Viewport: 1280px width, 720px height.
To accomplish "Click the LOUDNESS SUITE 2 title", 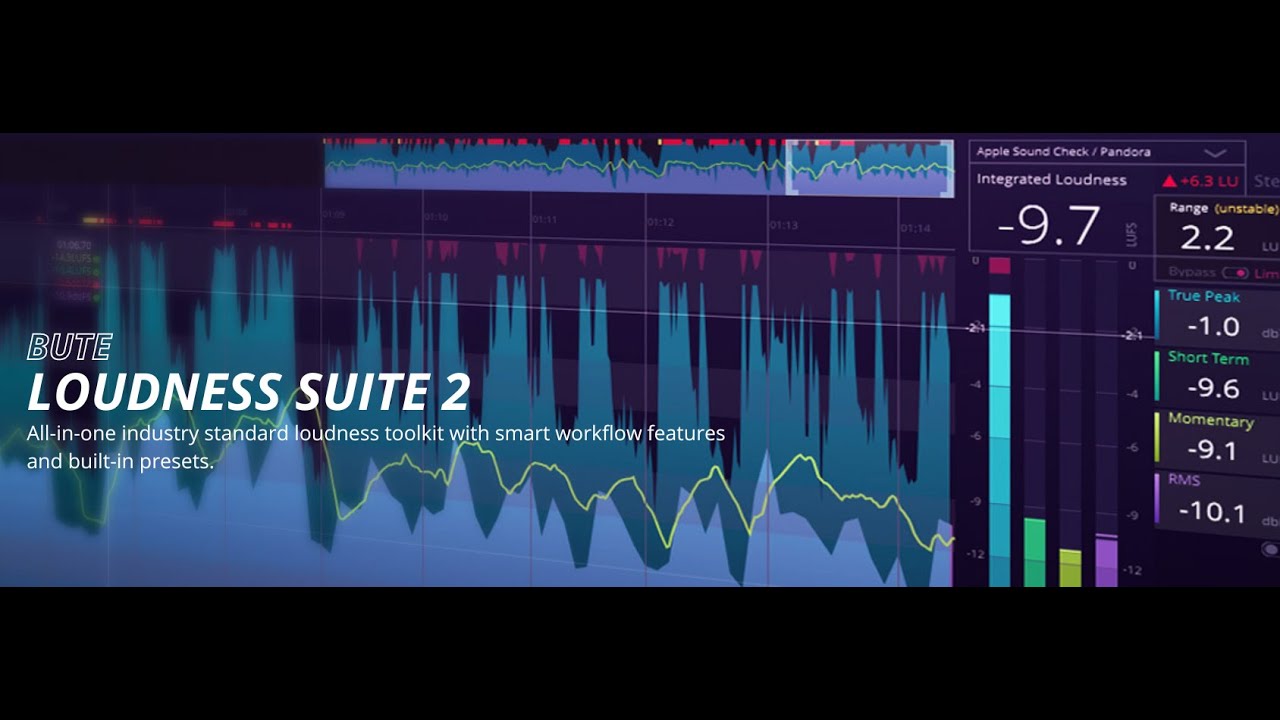I will coord(248,392).
